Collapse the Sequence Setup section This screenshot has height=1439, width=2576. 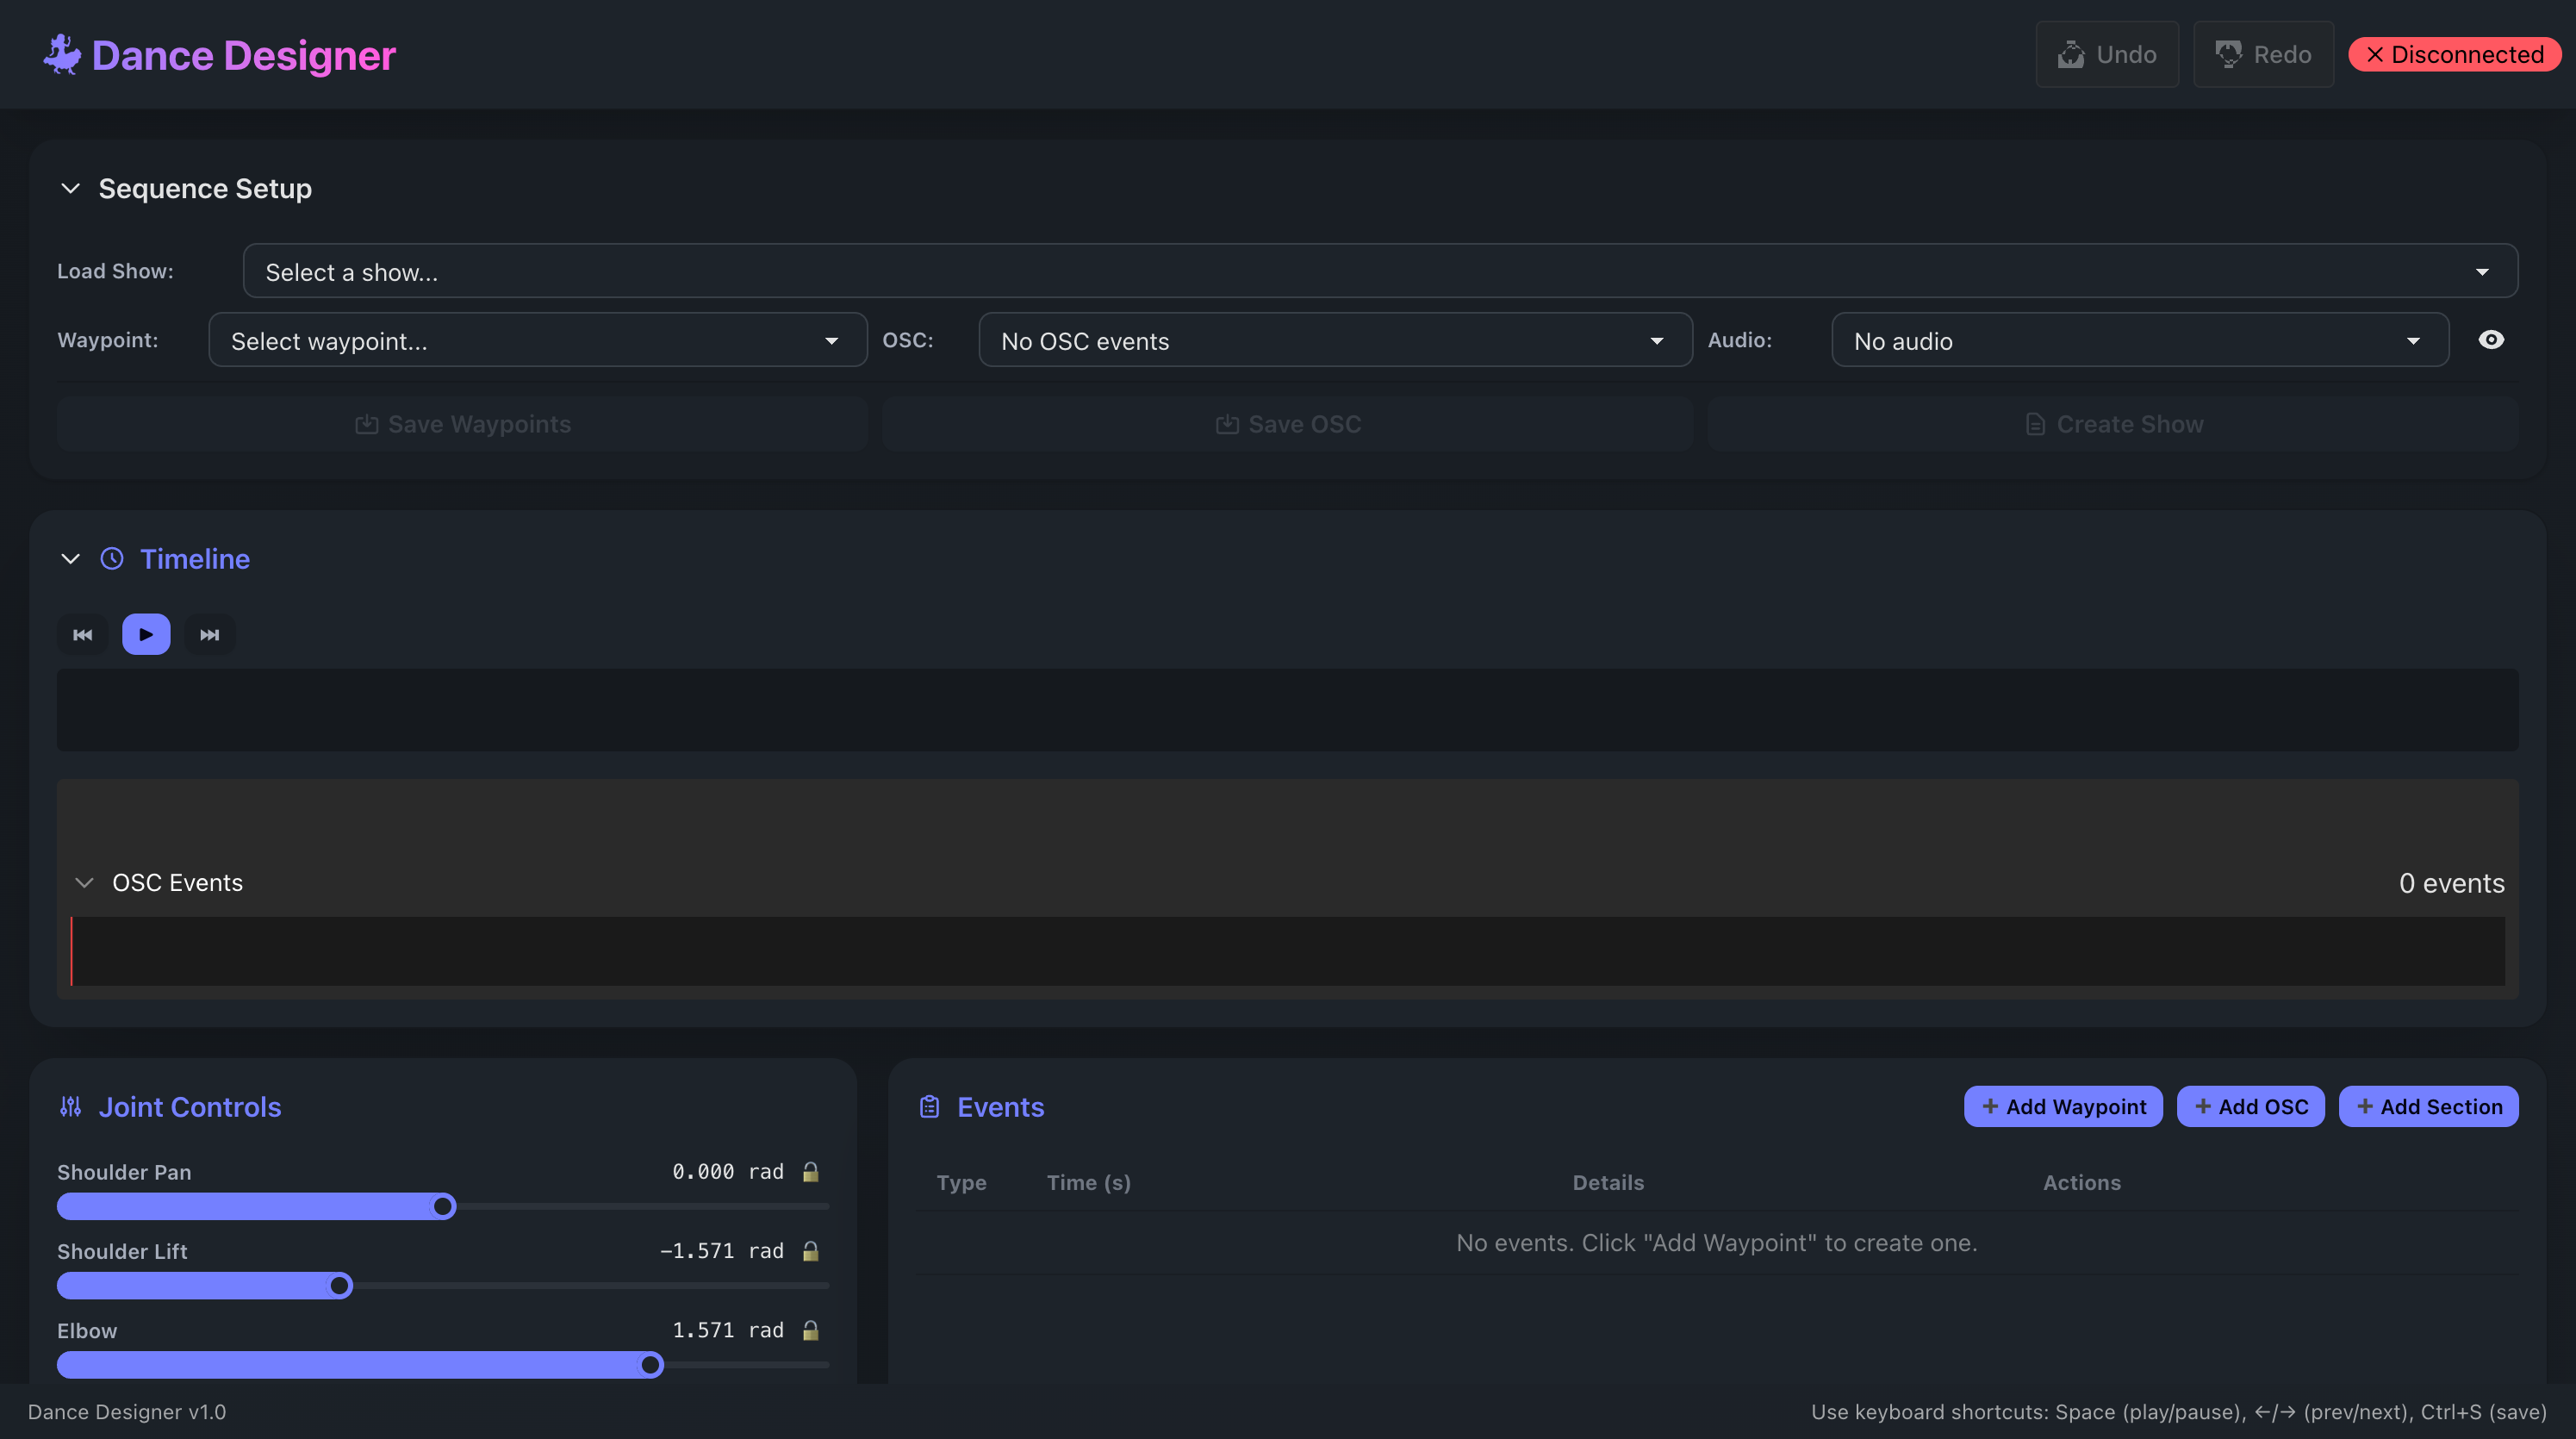70,188
